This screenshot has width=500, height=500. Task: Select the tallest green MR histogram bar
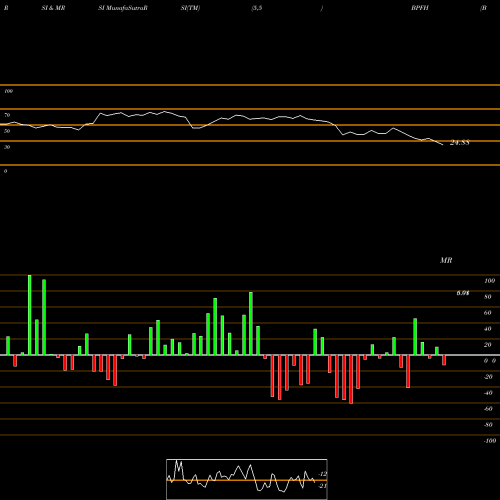click(30, 315)
